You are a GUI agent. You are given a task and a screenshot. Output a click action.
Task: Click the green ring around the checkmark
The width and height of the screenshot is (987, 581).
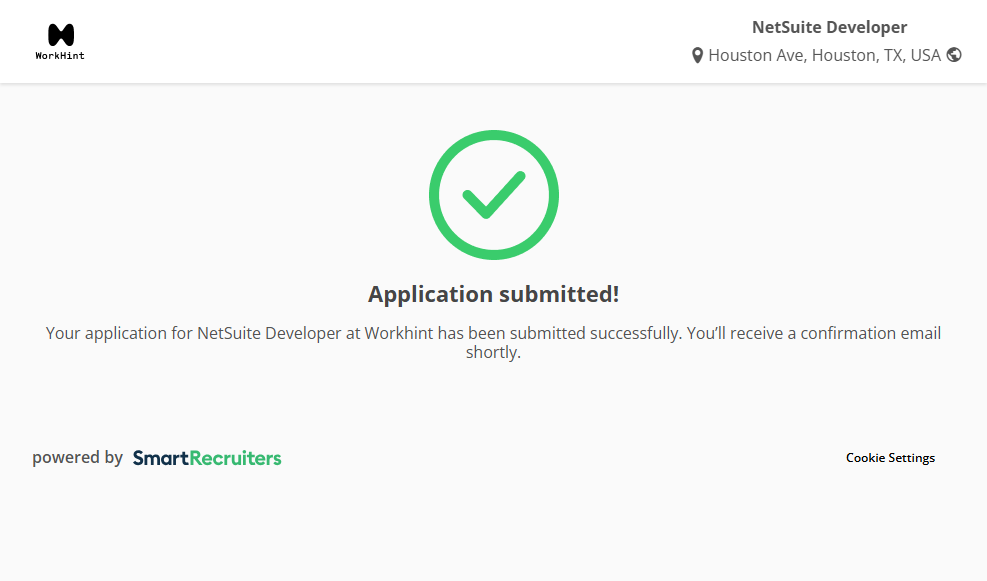pos(435,195)
